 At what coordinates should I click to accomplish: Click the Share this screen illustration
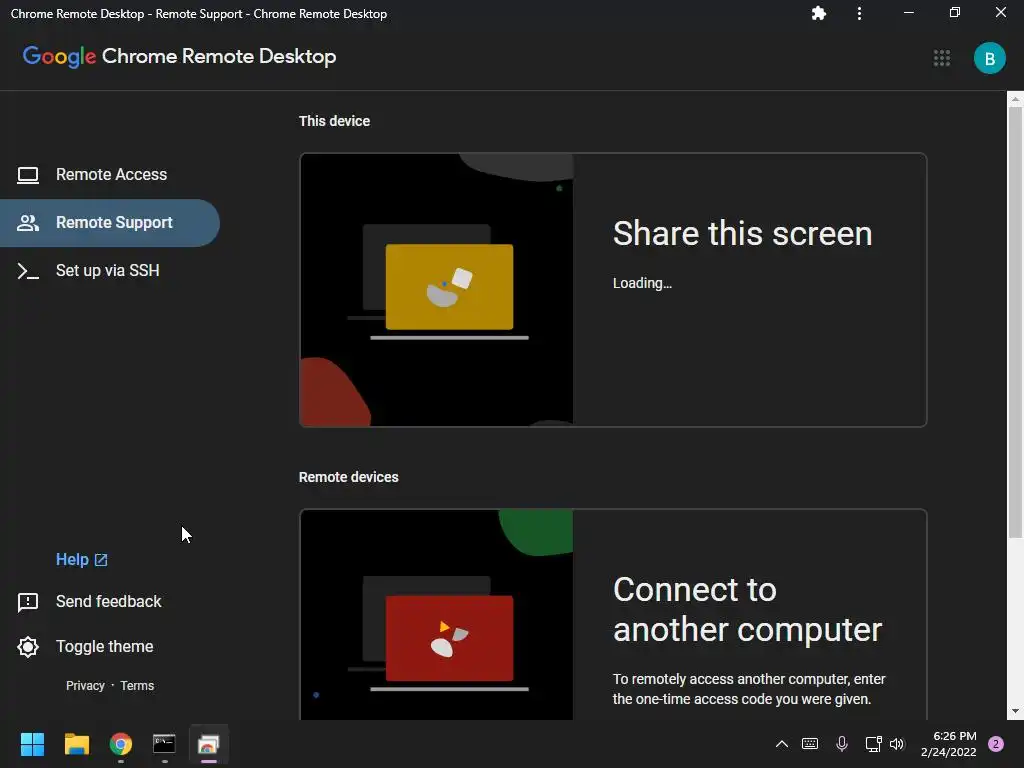[x=436, y=290]
